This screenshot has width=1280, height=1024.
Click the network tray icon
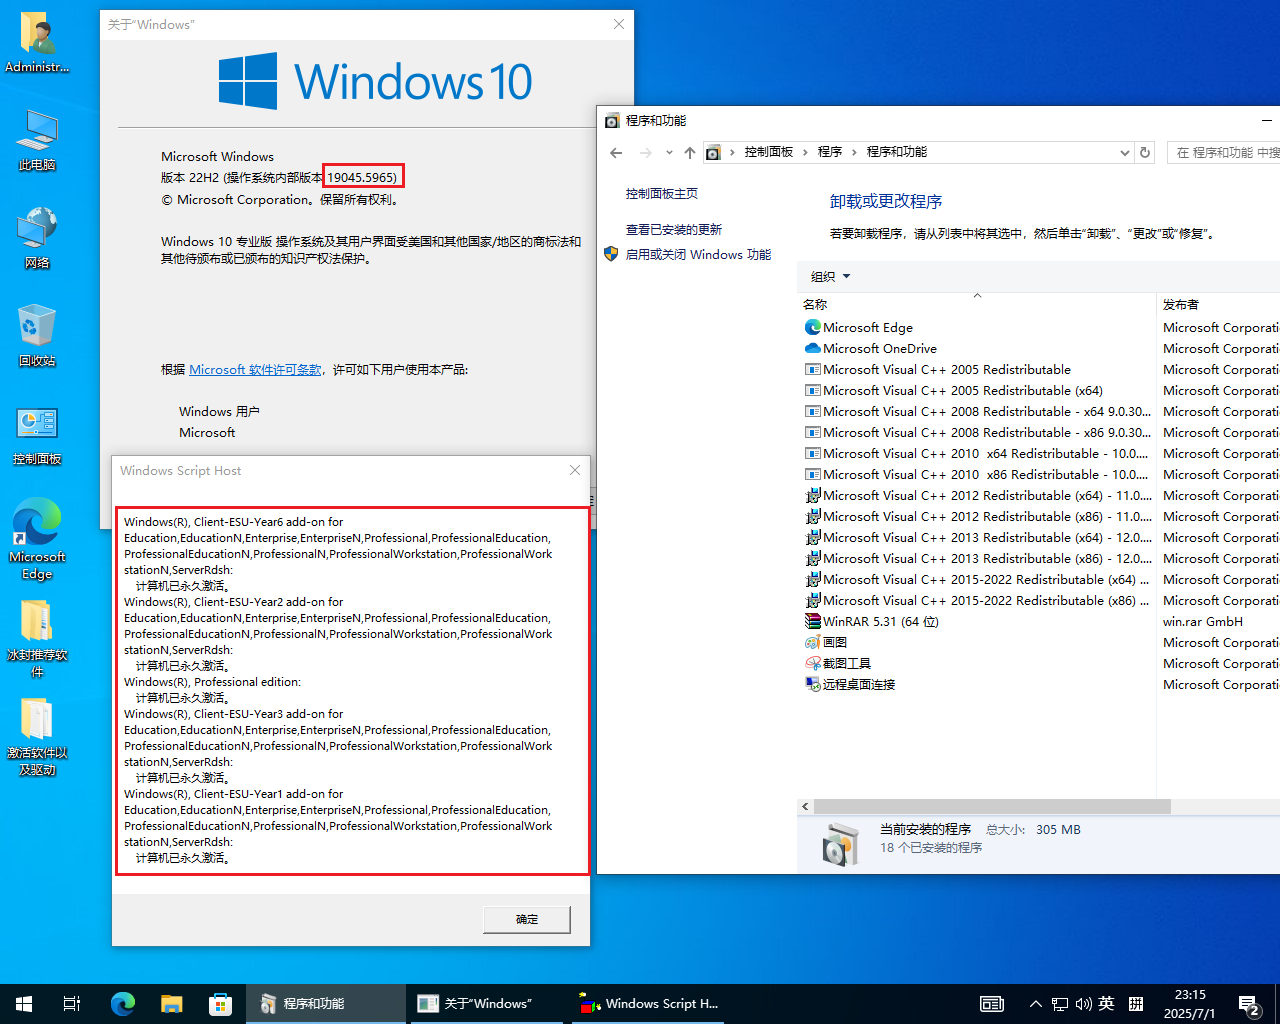(1060, 1004)
